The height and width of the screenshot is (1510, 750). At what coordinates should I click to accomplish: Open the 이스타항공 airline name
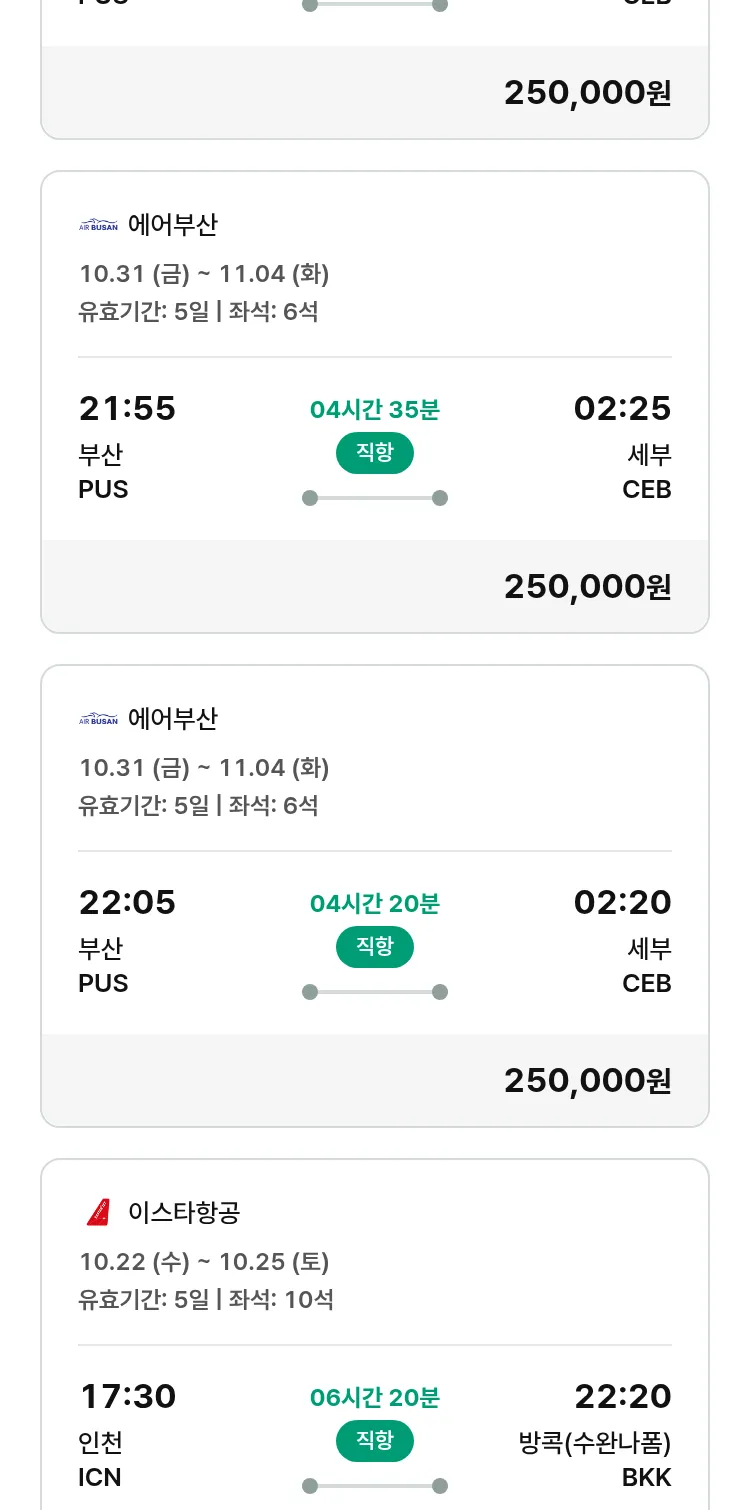click(184, 1213)
